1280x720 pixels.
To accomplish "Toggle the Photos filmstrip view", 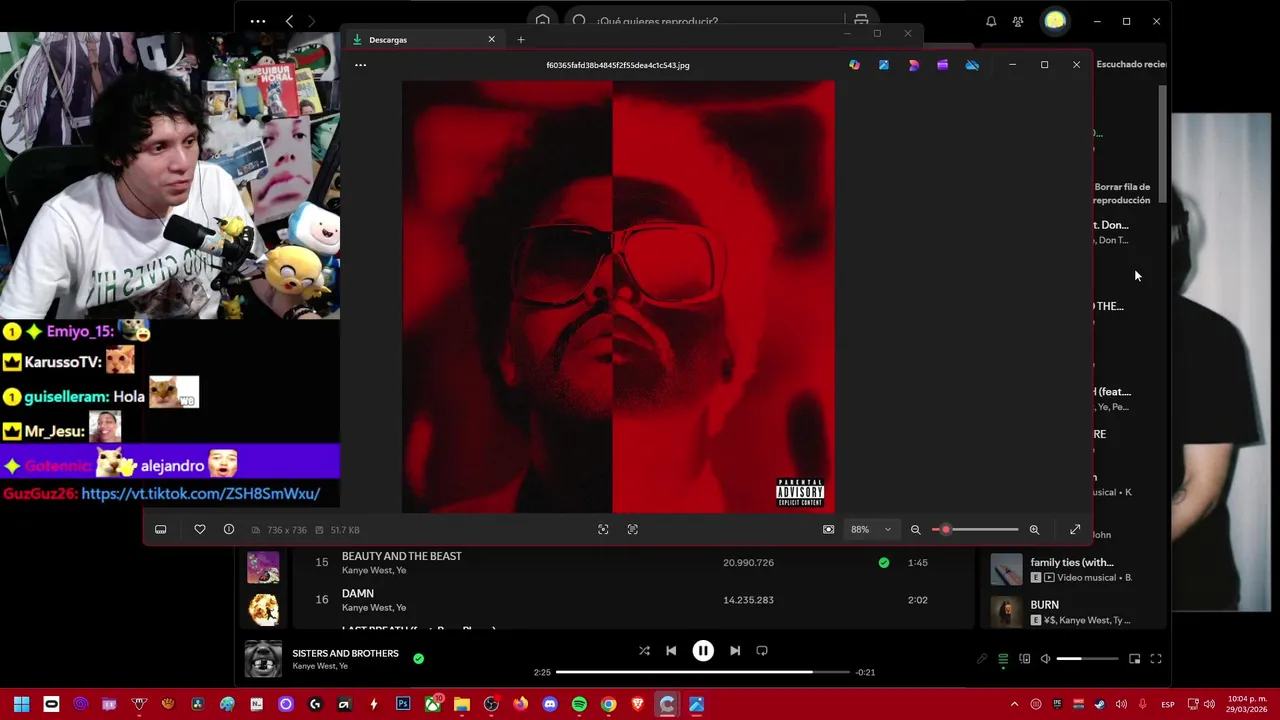I will pos(160,530).
